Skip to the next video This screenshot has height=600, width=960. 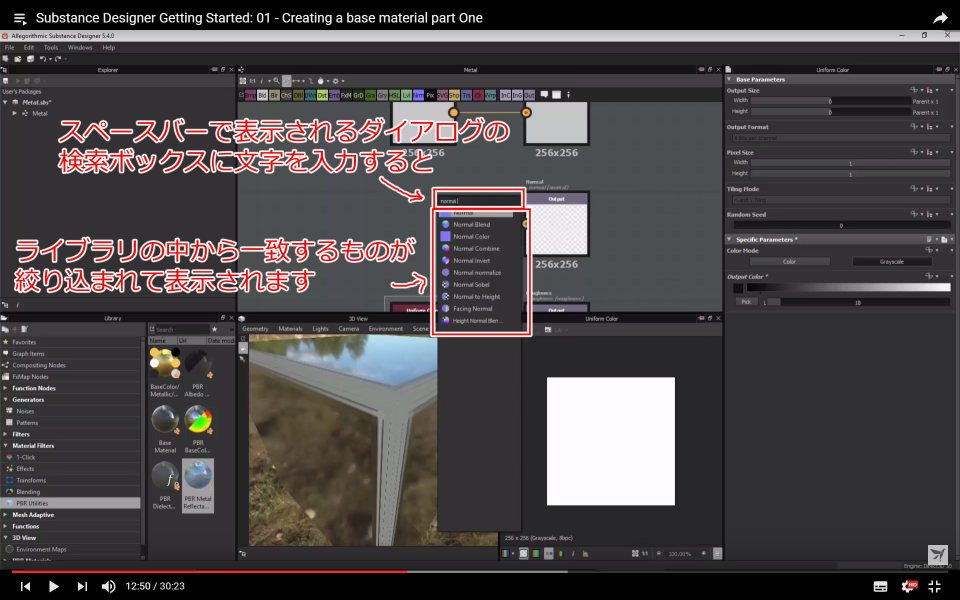tap(82, 586)
